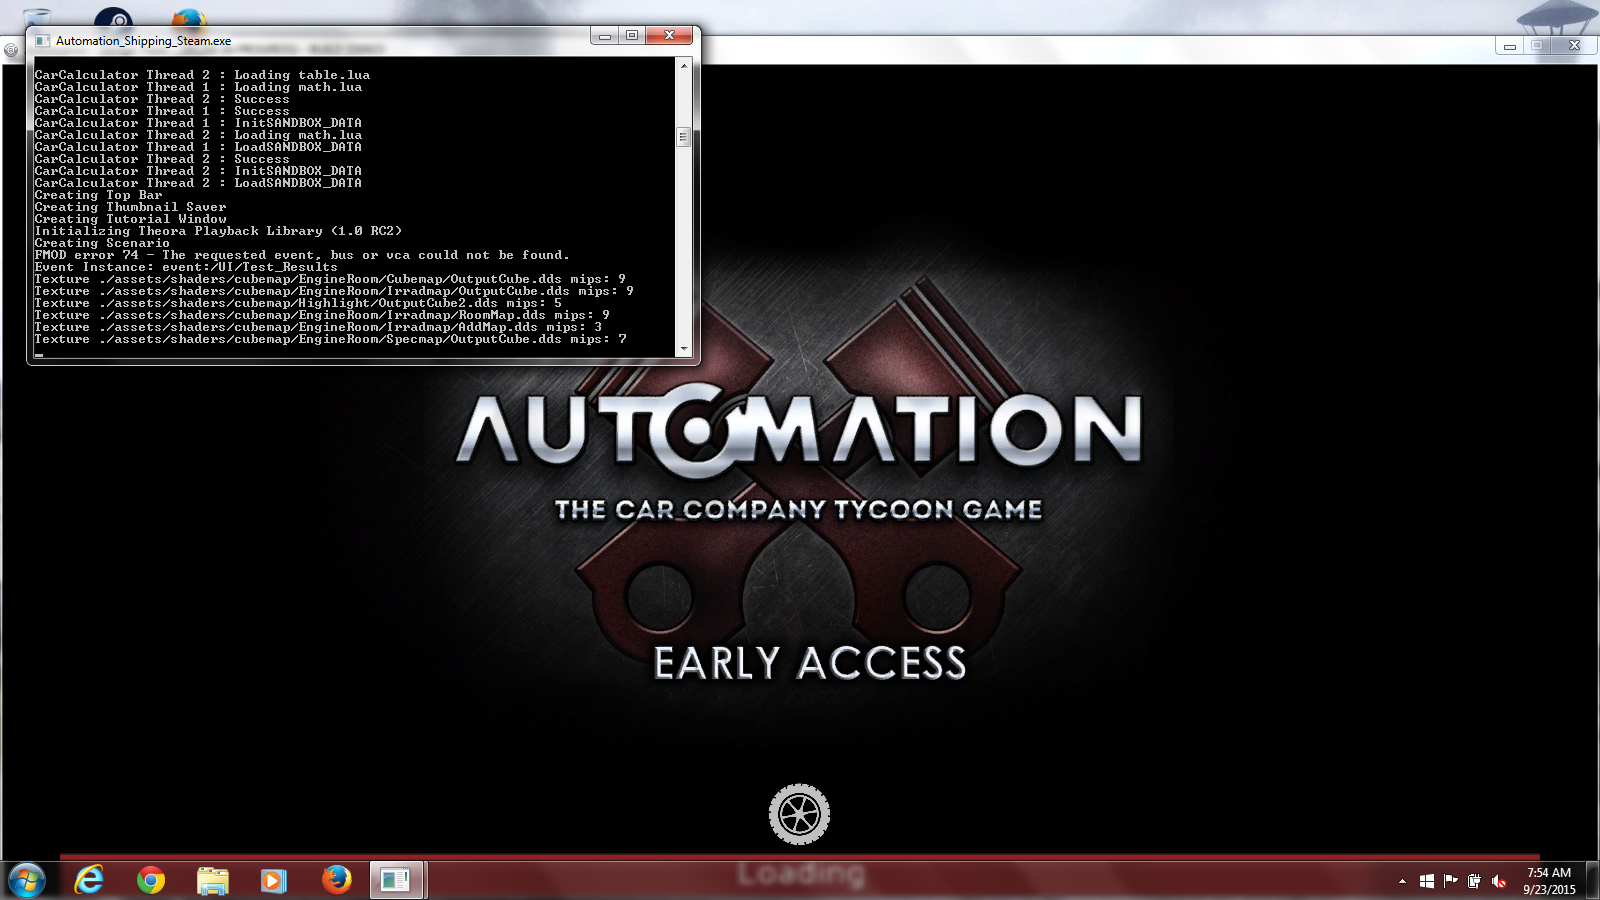Click the 'Irradmap/OutputCube.dds' texture line

(x=334, y=291)
